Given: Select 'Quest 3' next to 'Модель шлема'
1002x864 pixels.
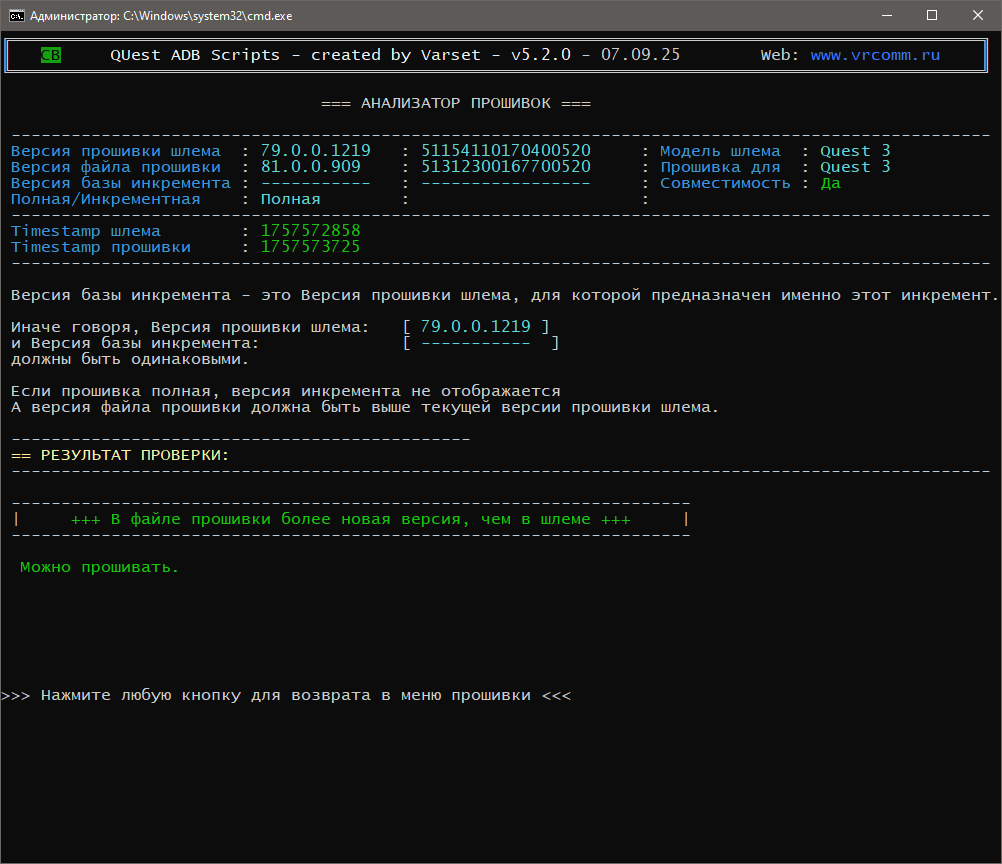Looking at the screenshot, I should coord(855,151).
